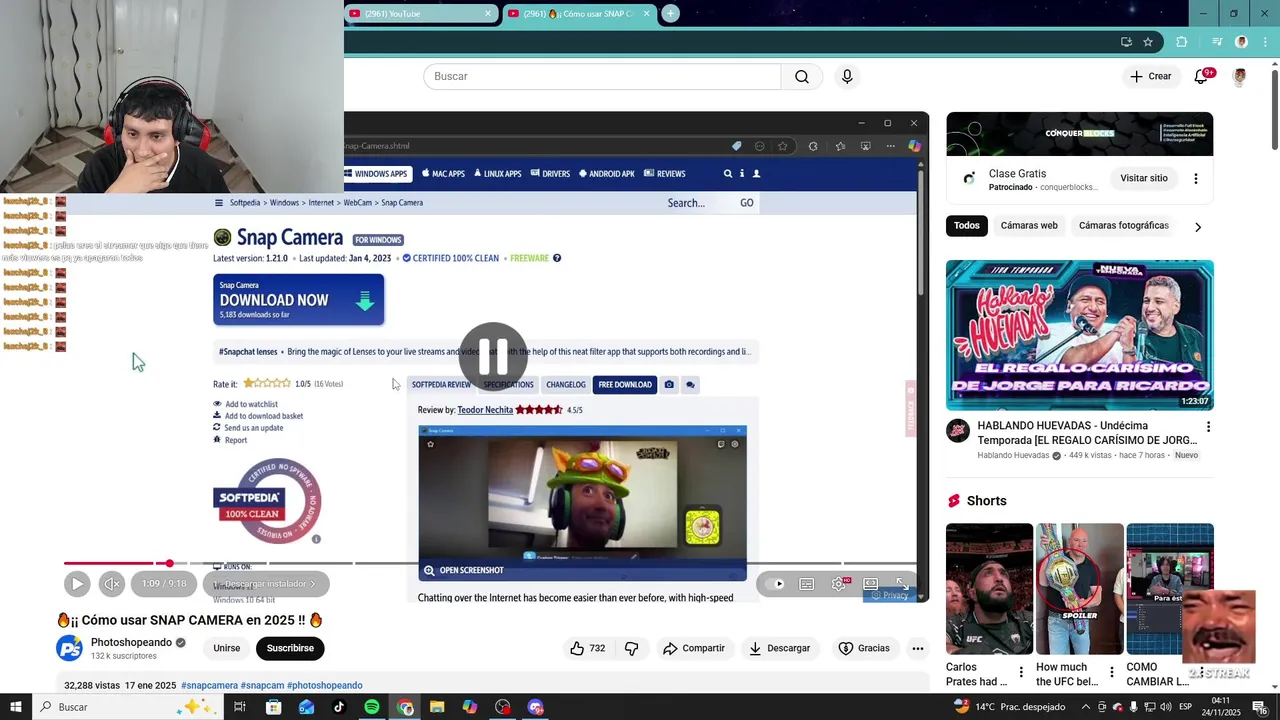Click the Descargar button below the video

[x=779, y=648]
